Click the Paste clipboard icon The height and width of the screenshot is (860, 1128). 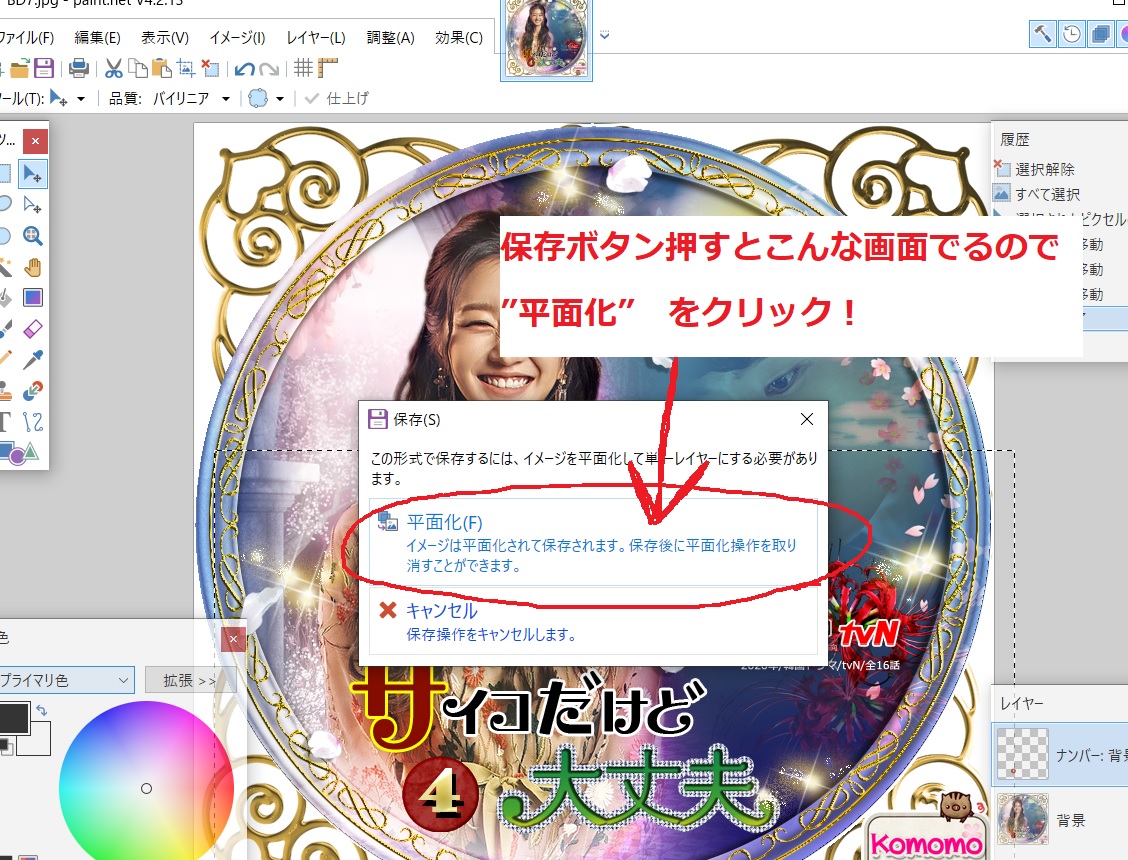tap(162, 68)
